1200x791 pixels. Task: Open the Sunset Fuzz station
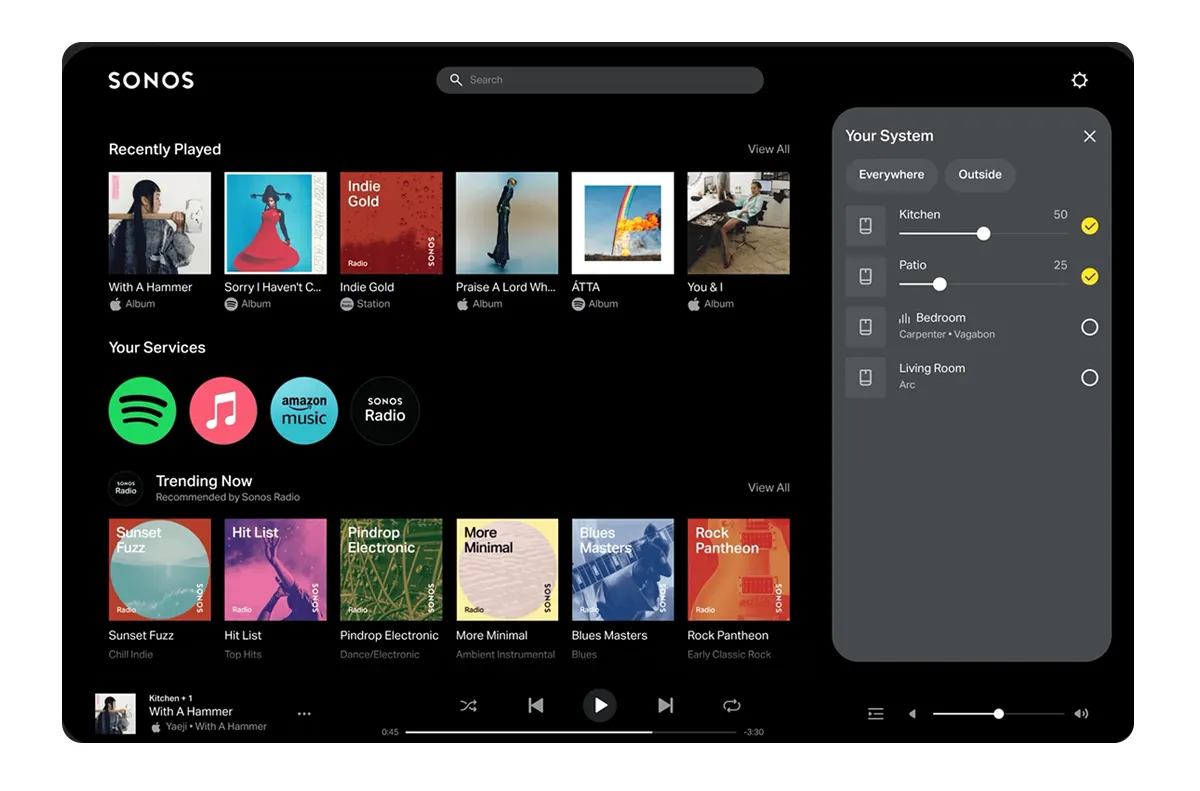tap(160, 570)
